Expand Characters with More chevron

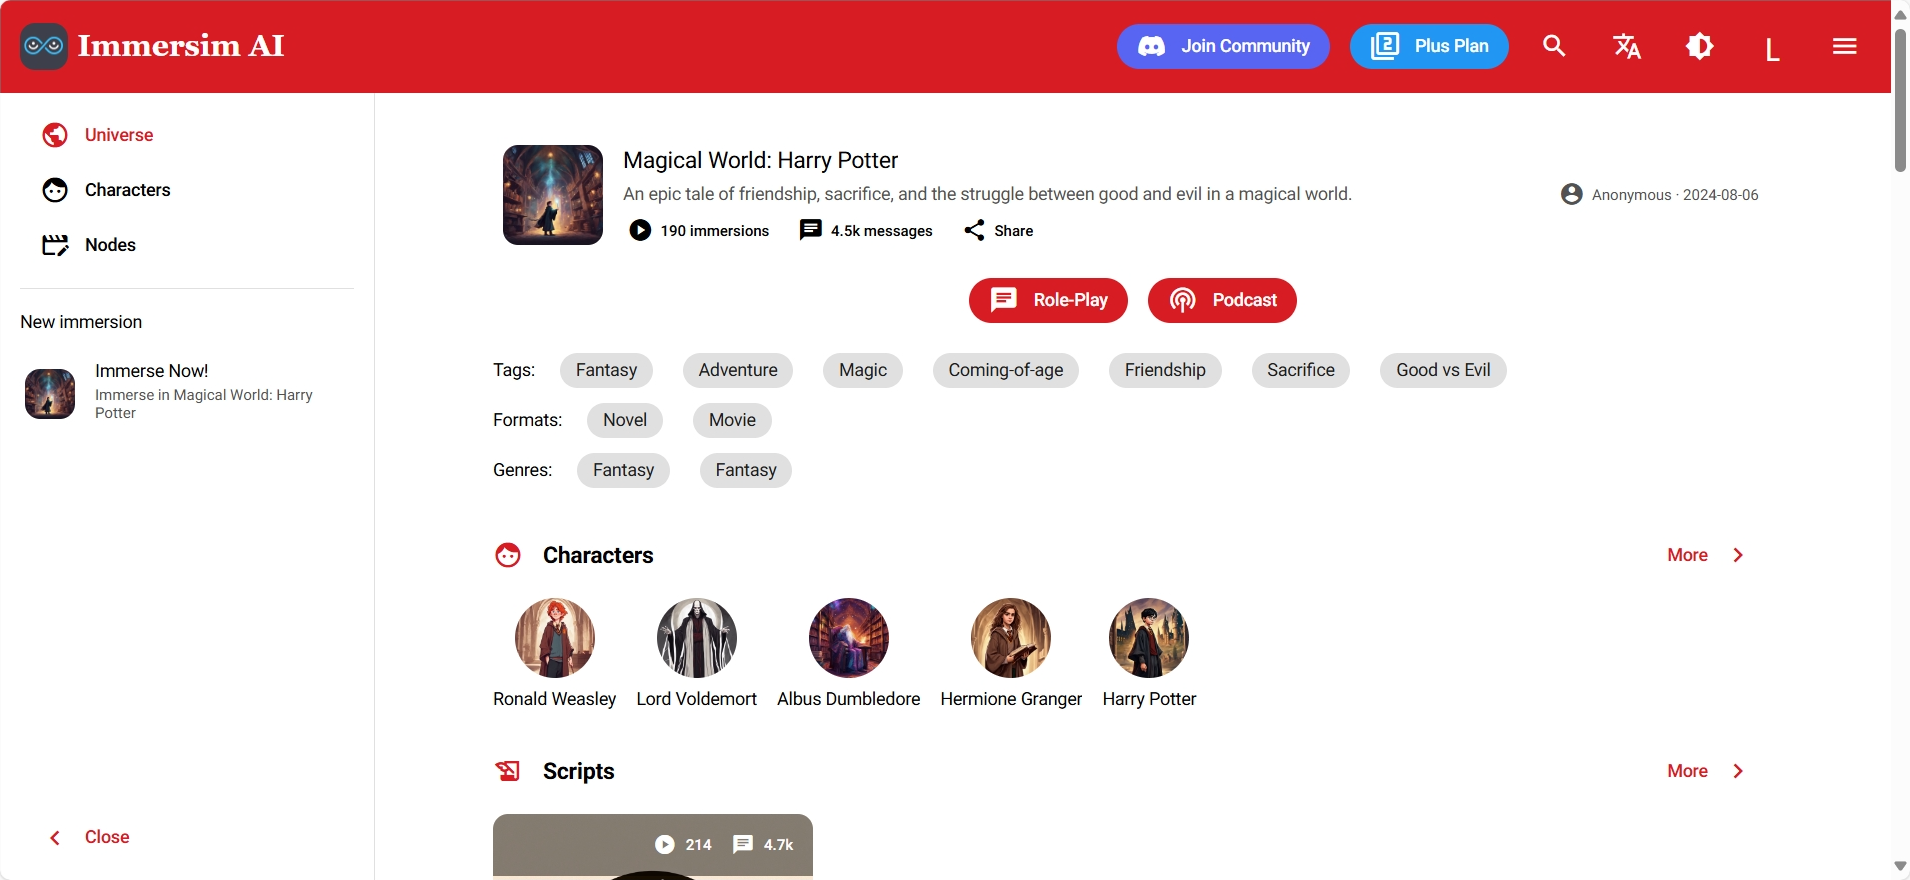1738,556
